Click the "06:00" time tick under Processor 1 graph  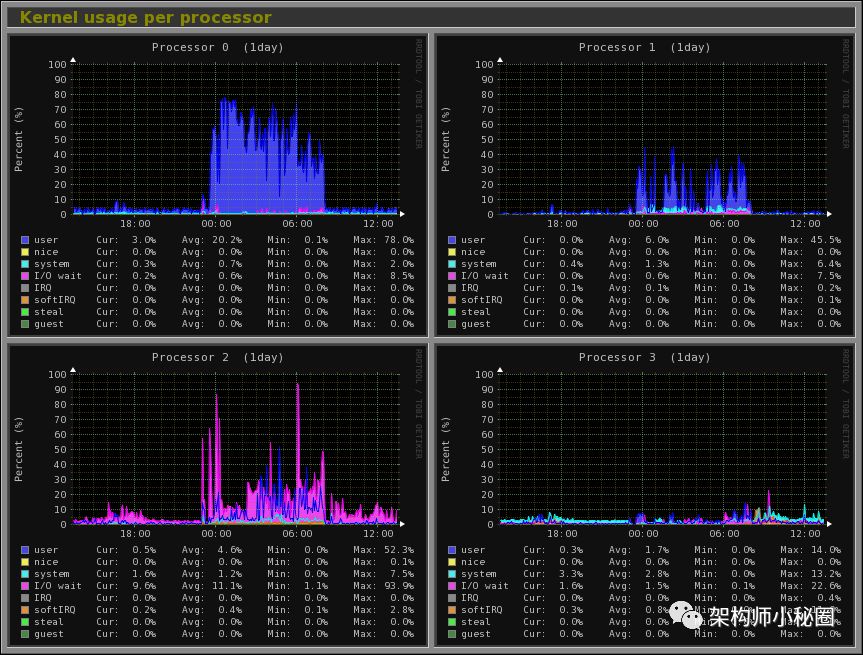pos(724,223)
